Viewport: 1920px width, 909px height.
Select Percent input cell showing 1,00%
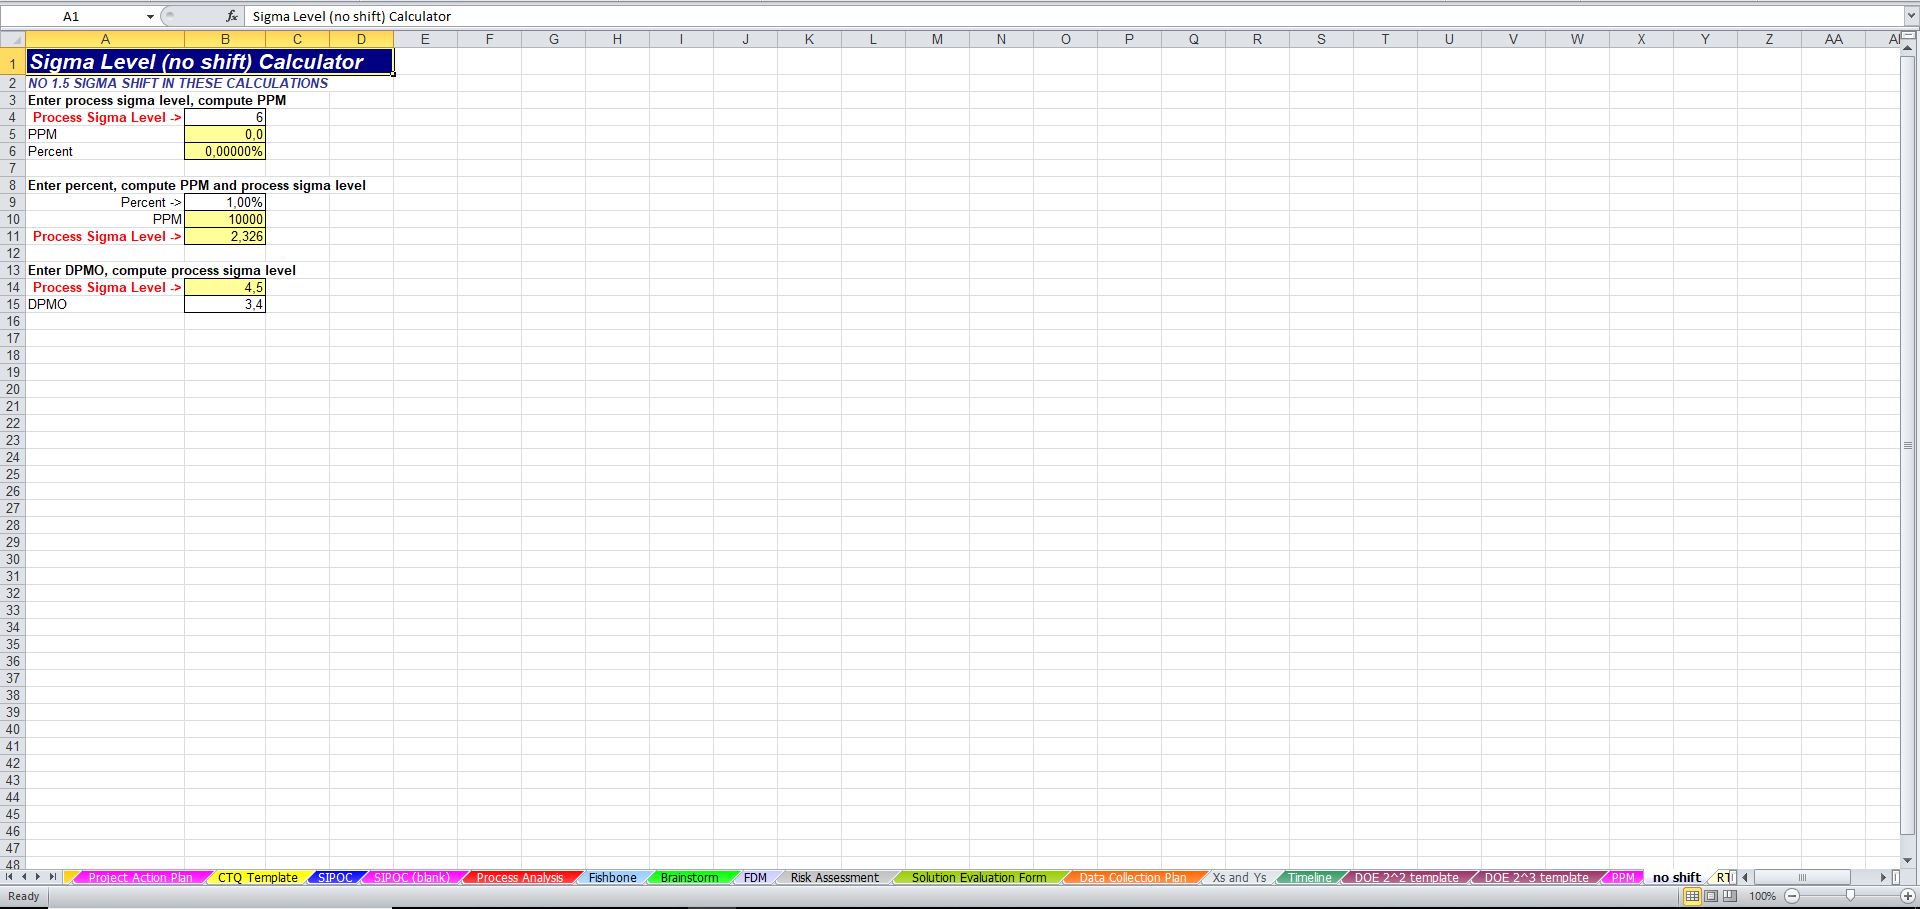click(x=225, y=202)
